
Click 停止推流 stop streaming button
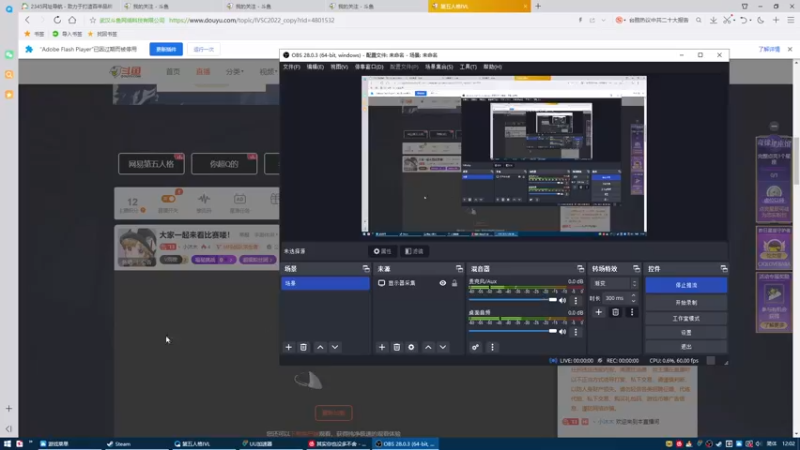pyautogui.click(x=686, y=285)
